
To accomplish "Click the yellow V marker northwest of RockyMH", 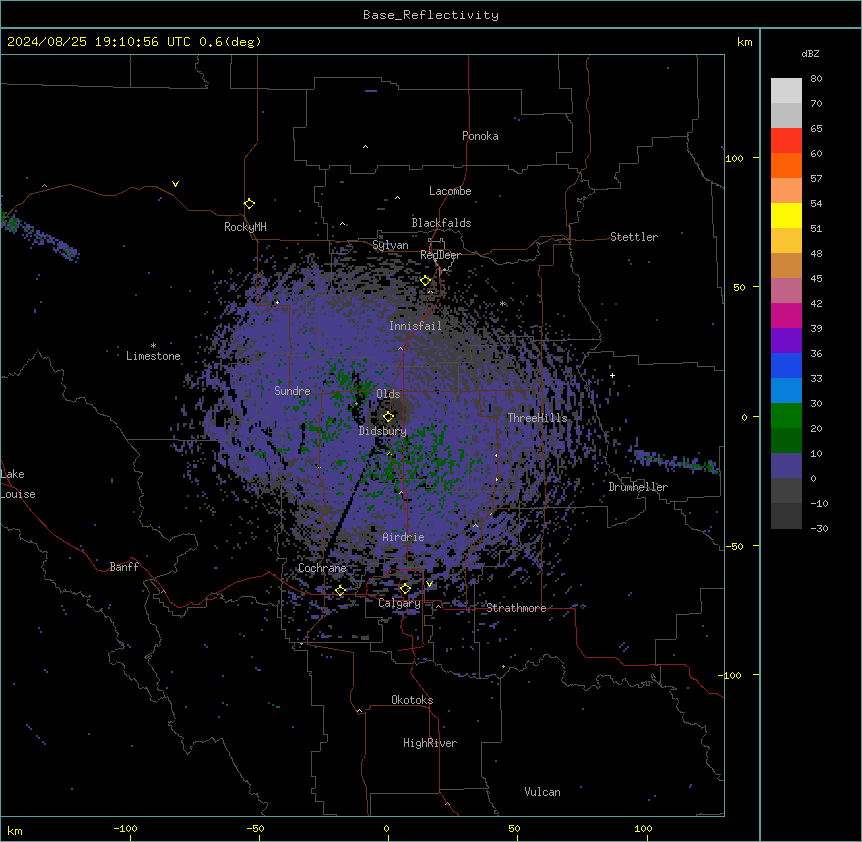I will [x=175, y=184].
